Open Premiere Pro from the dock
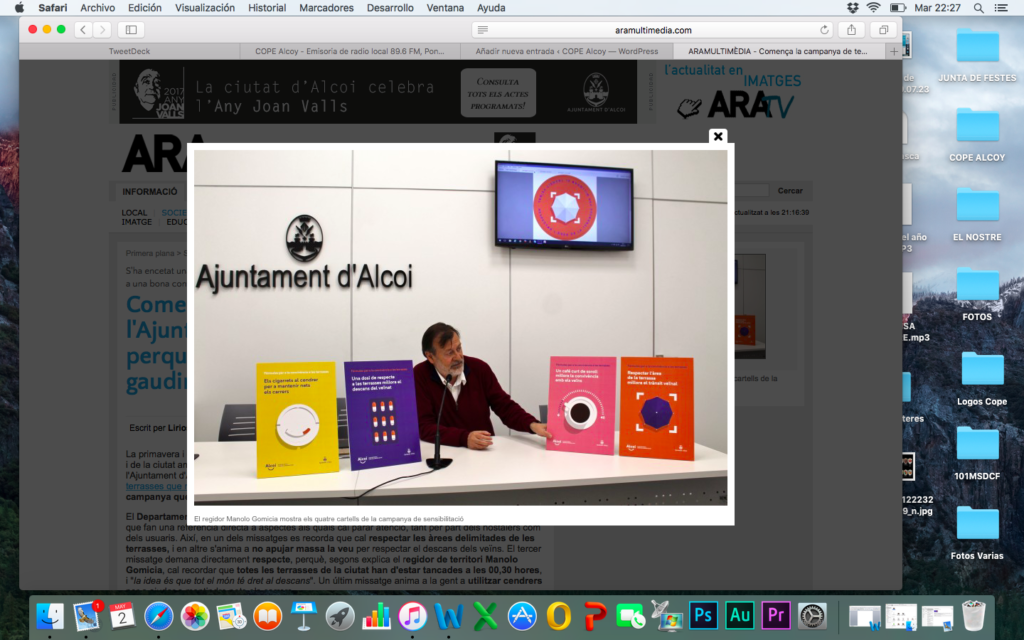This screenshot has width=1024, height=640. click(776, 615)
